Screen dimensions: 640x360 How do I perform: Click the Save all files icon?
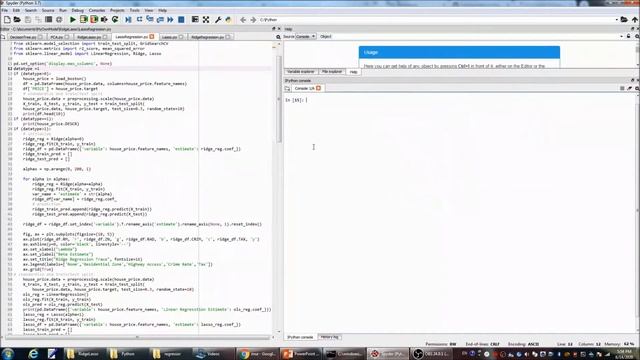38,20
